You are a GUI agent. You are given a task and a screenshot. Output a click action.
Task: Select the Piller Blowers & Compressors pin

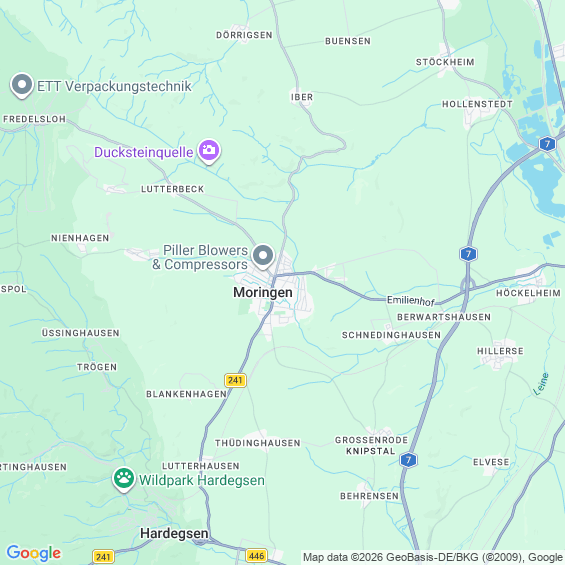point(263,257)
